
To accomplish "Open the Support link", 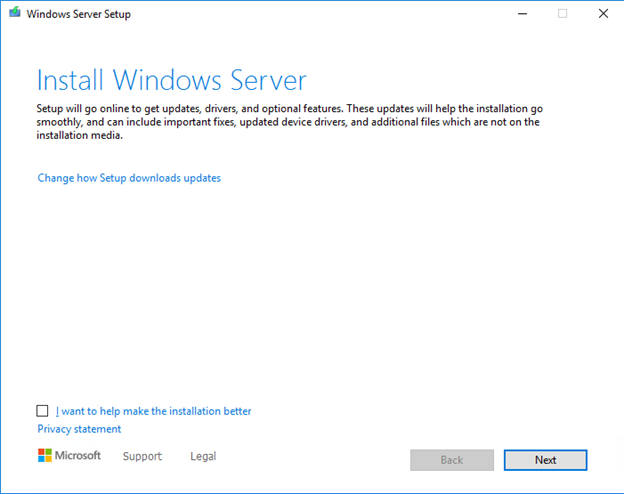I will click(x=142, y=456).
